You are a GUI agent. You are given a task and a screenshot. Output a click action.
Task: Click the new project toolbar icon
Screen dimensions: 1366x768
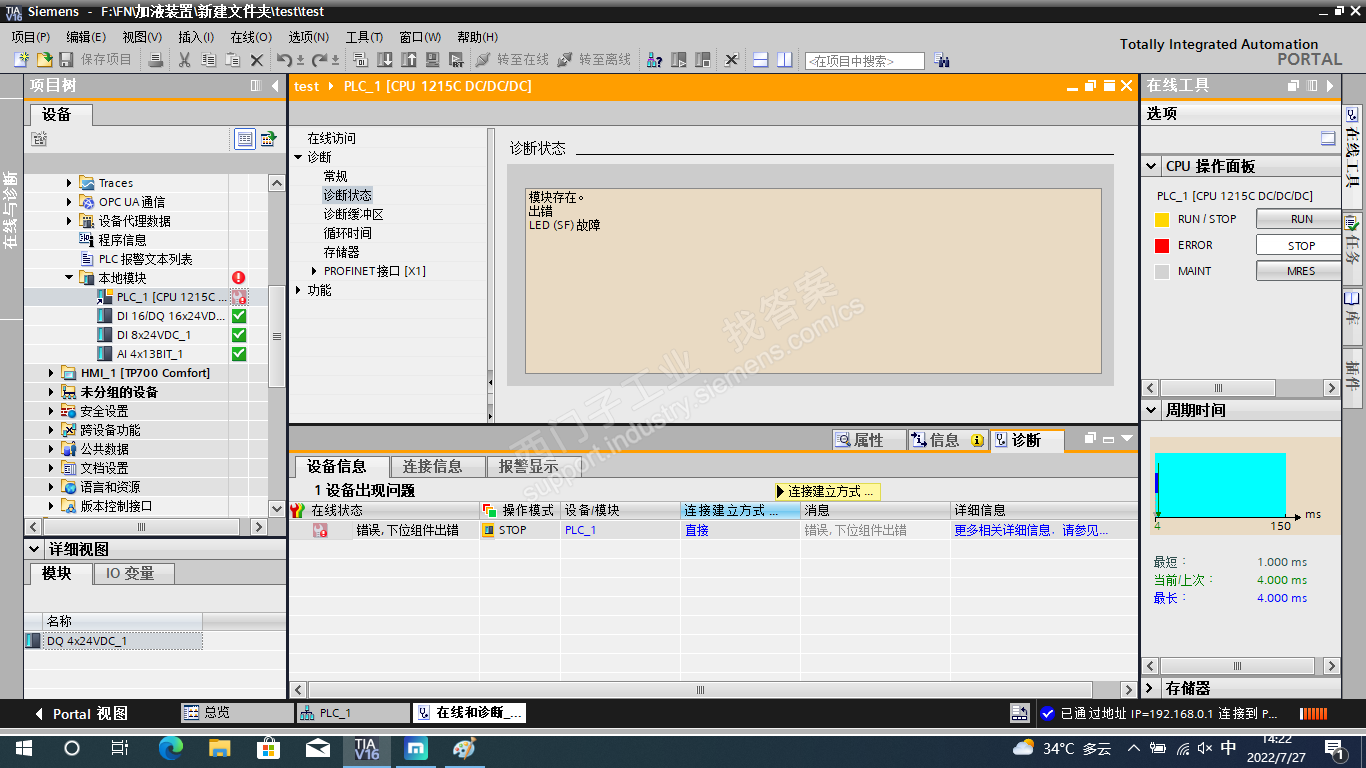point(21,60)
